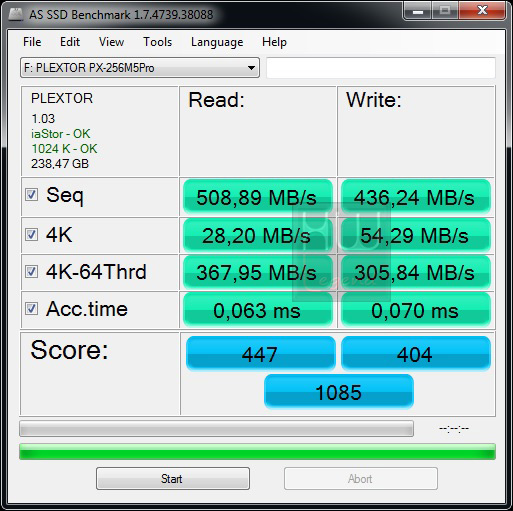Maximize the benchmark window

pos(445,11)
